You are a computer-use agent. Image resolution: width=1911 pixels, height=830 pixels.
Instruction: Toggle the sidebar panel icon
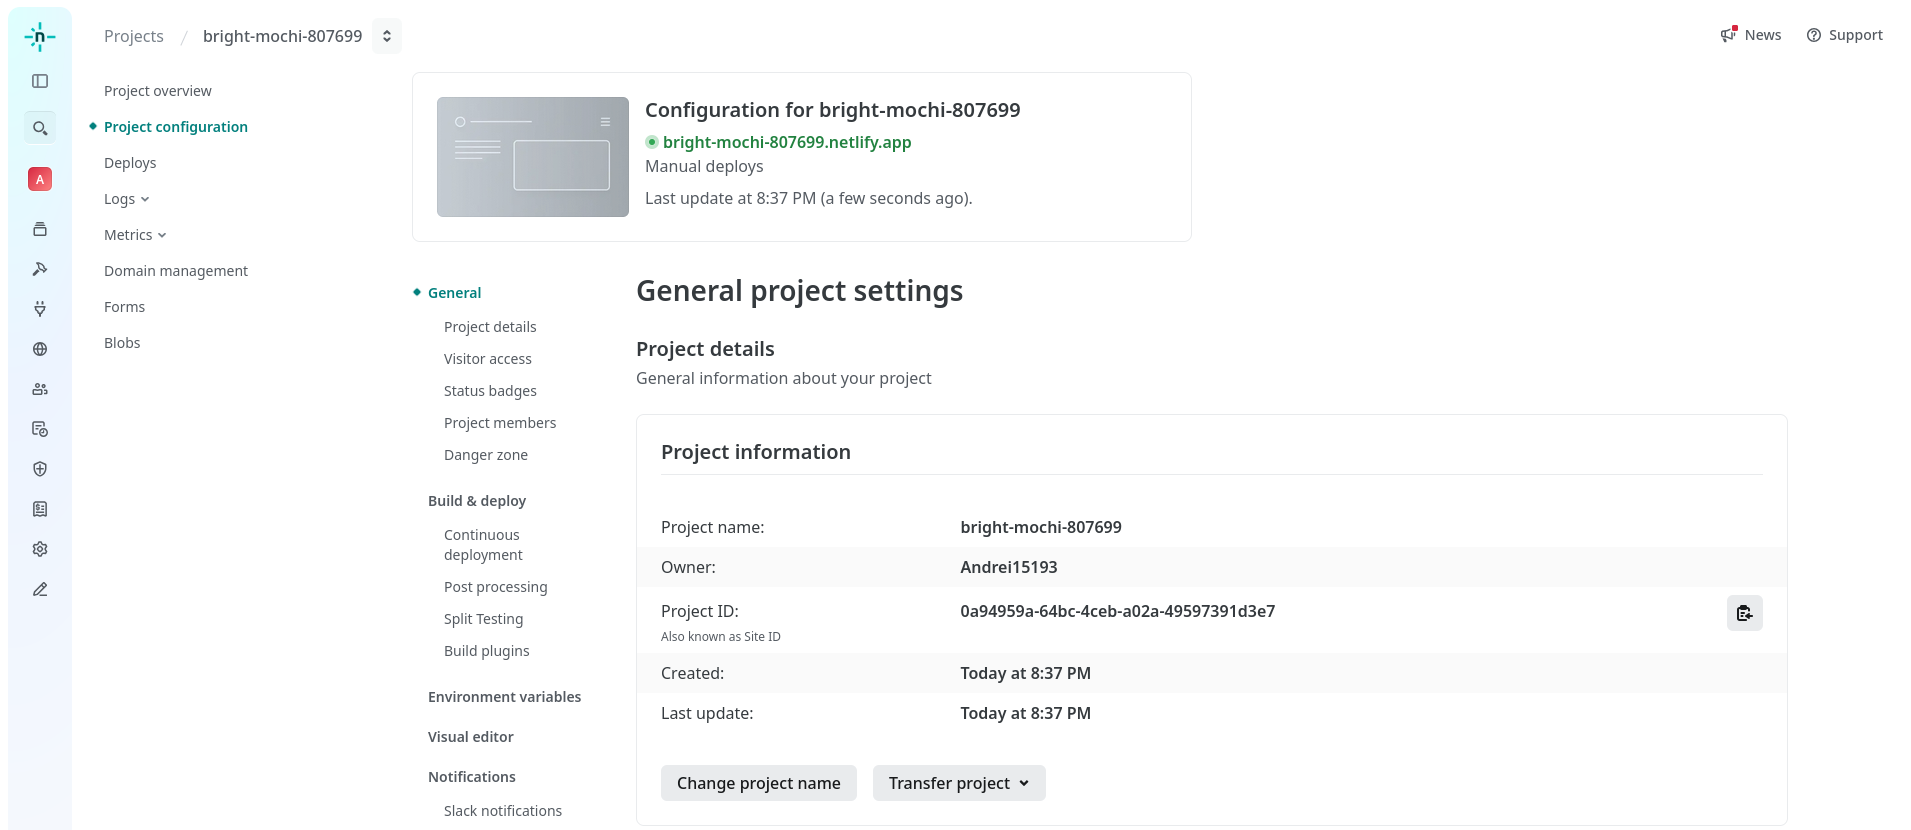(x=40, y=81)
